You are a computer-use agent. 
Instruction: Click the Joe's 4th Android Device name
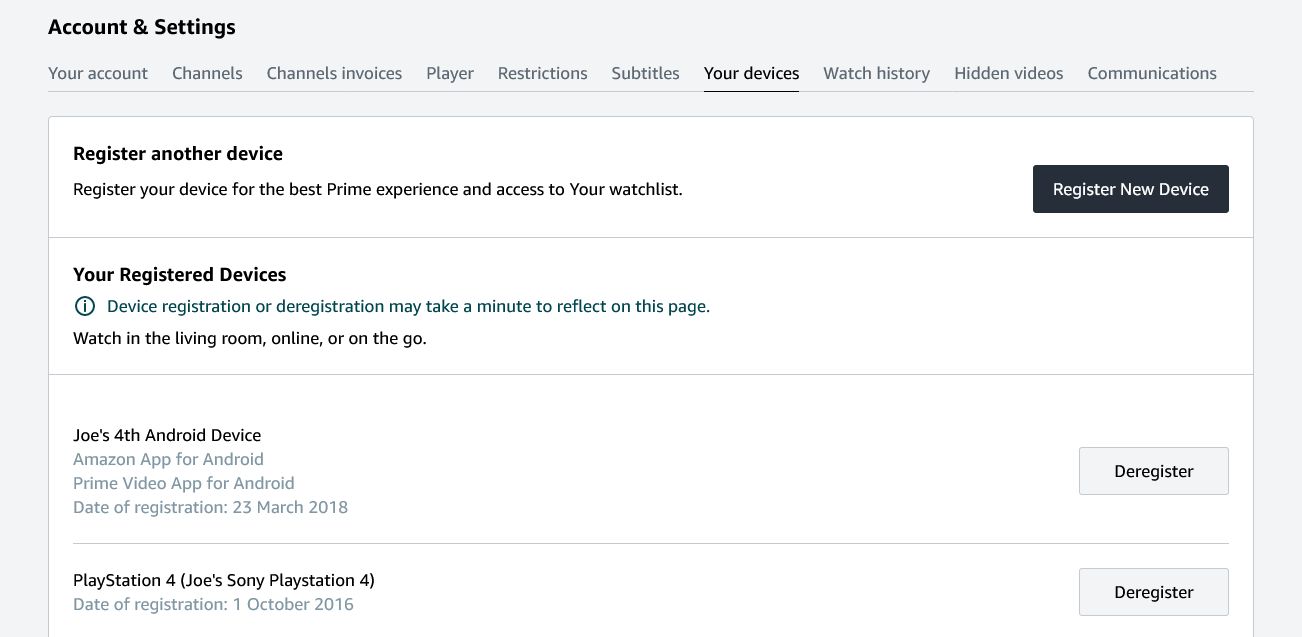pyautogui.click(x=167, y=435)
